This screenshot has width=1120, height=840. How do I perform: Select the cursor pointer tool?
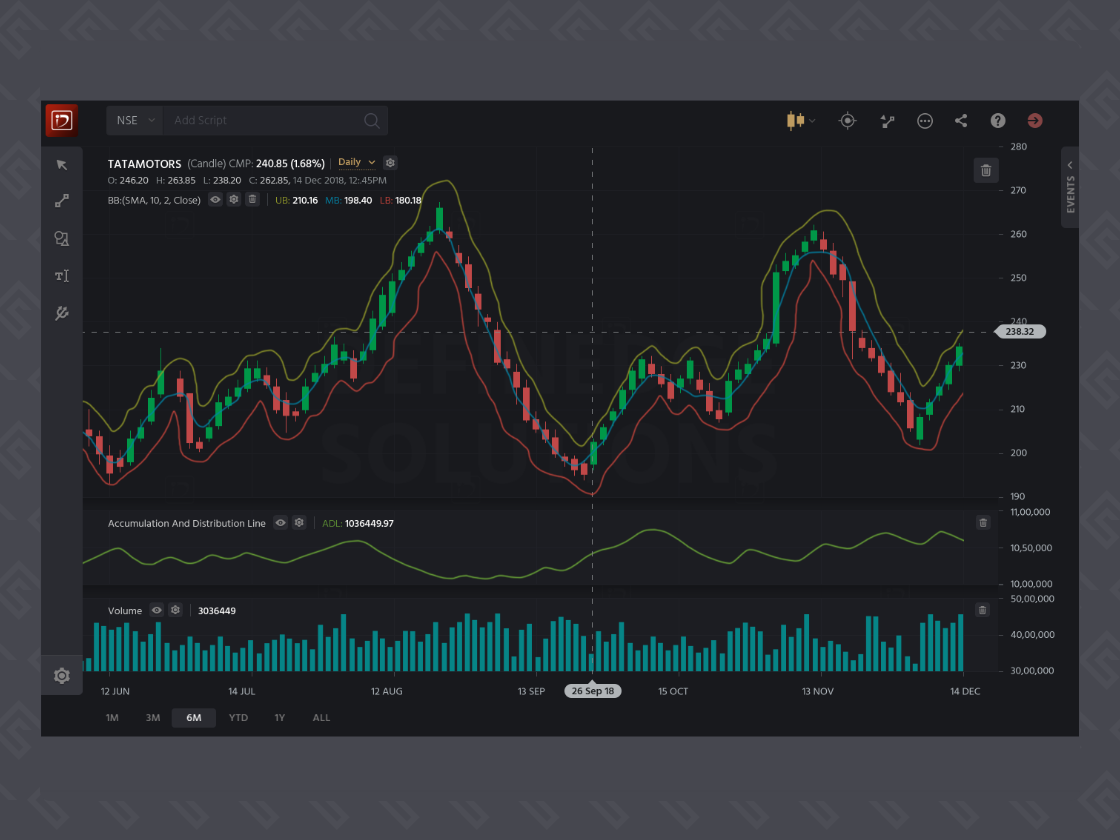(x=62, y=165)
